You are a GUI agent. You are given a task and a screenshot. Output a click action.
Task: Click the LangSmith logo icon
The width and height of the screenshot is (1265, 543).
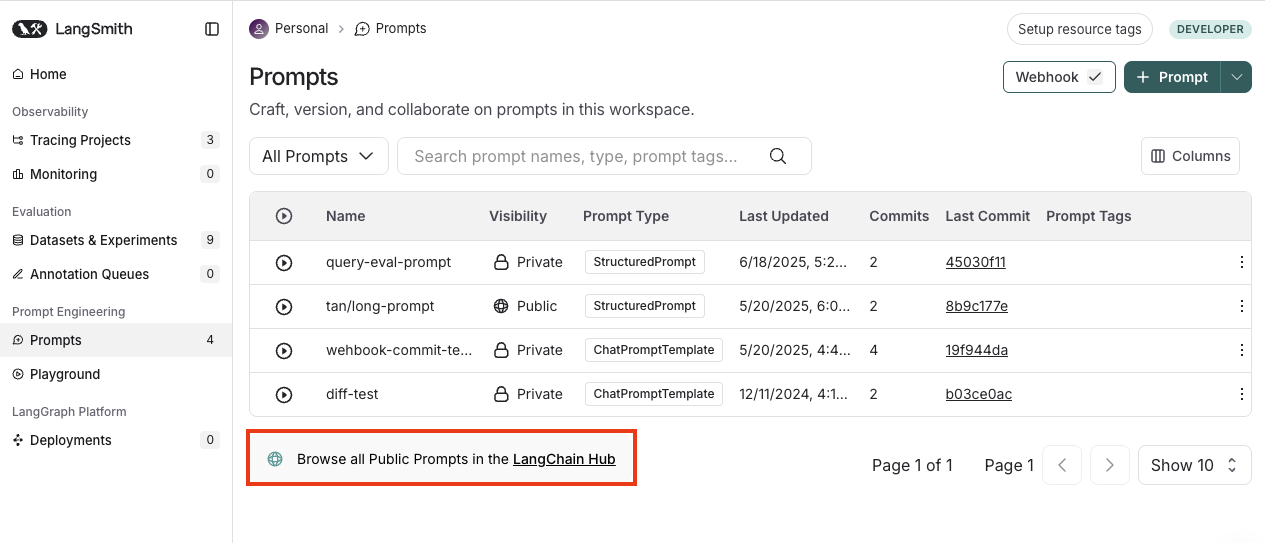[x=29, y=29]
